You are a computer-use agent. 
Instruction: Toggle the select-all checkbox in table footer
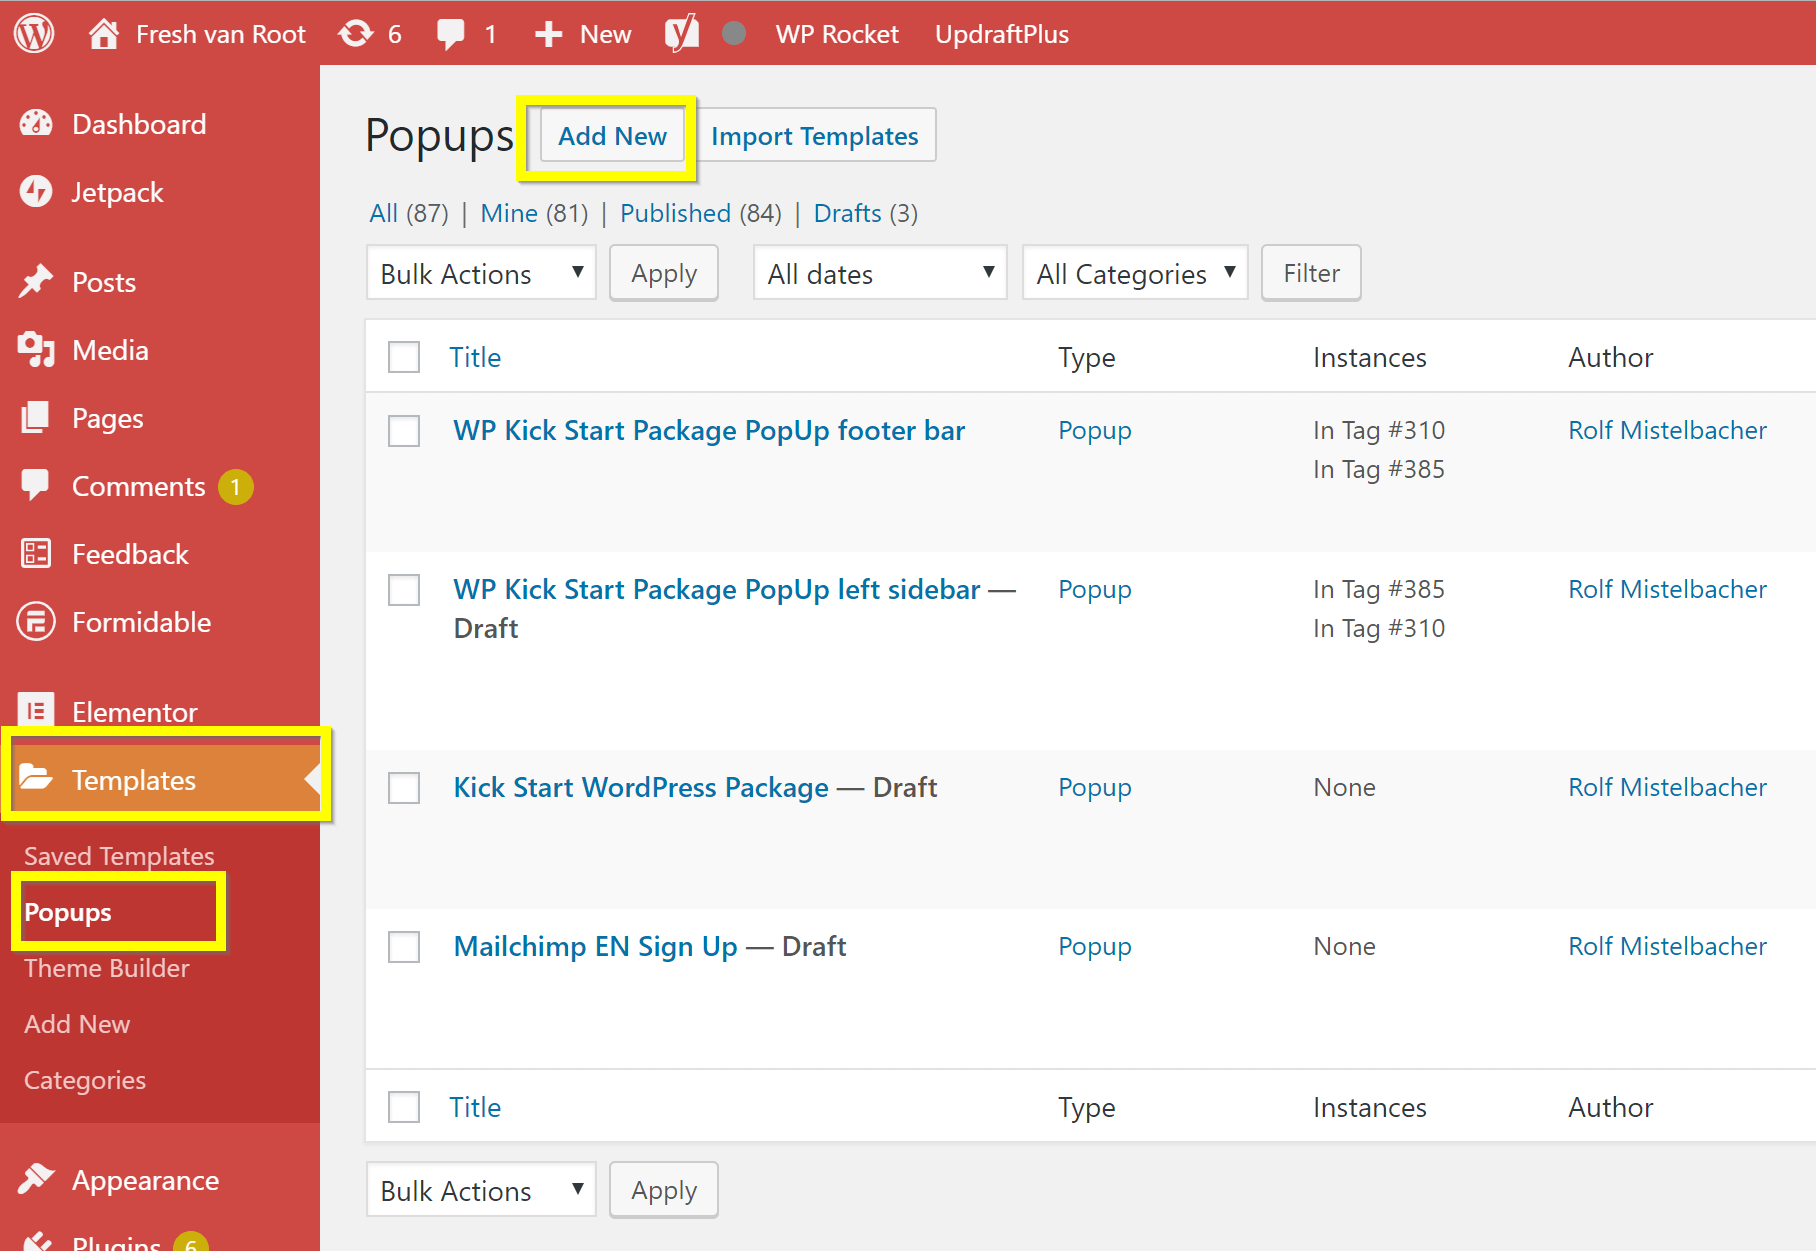(404, 1107)
